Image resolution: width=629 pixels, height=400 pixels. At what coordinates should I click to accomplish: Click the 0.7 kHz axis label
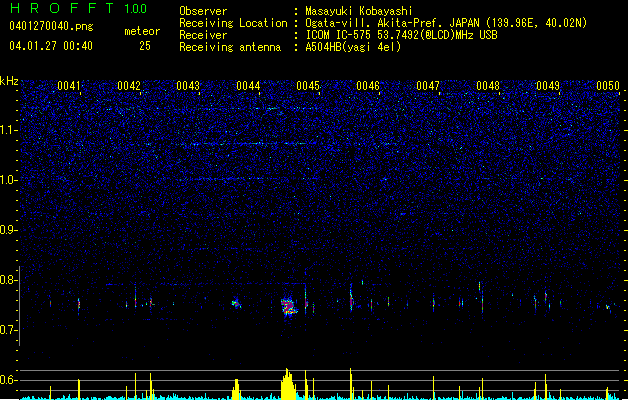click(x=9, y=330)
